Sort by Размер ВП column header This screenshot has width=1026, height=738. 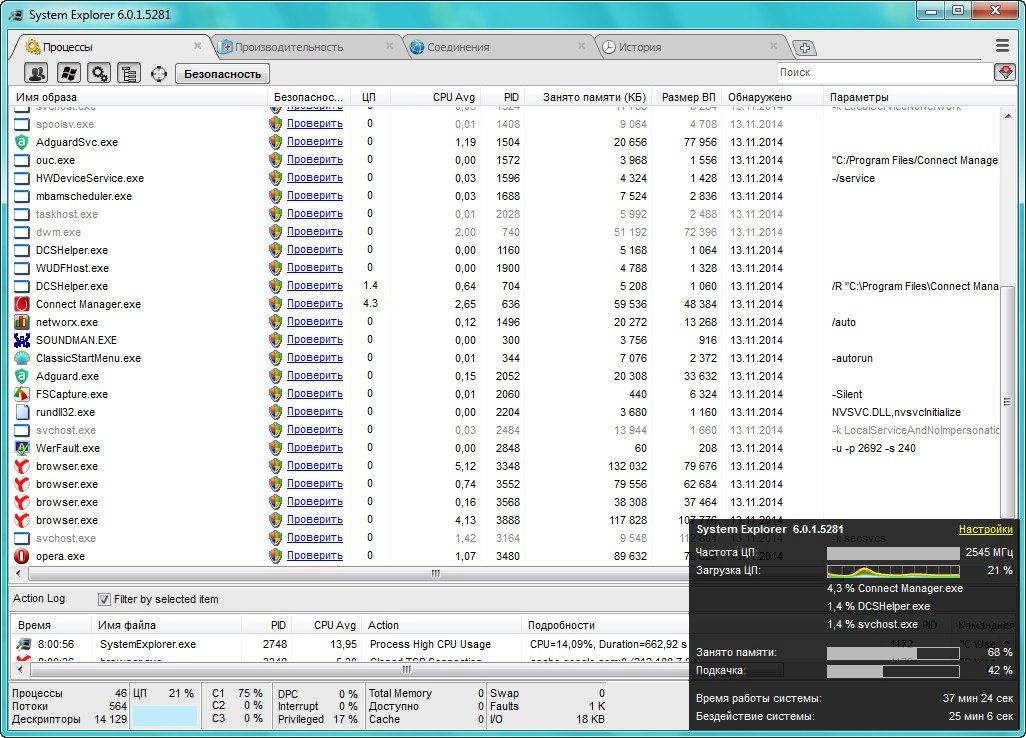688,97
